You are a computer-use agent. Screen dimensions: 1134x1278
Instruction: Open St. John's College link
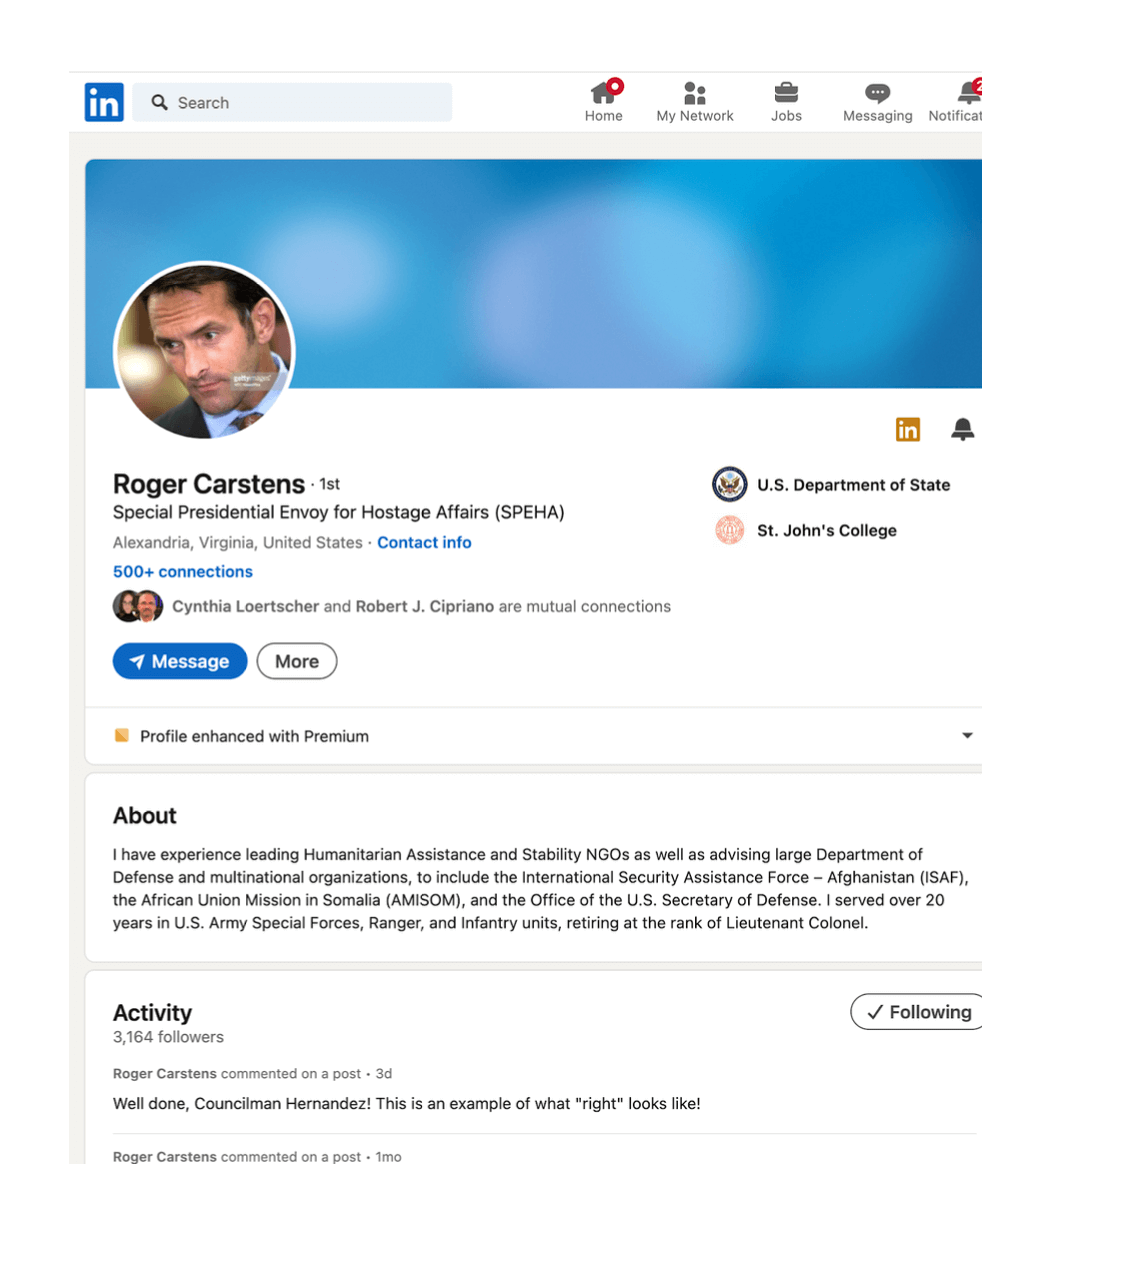coord(827,531)
